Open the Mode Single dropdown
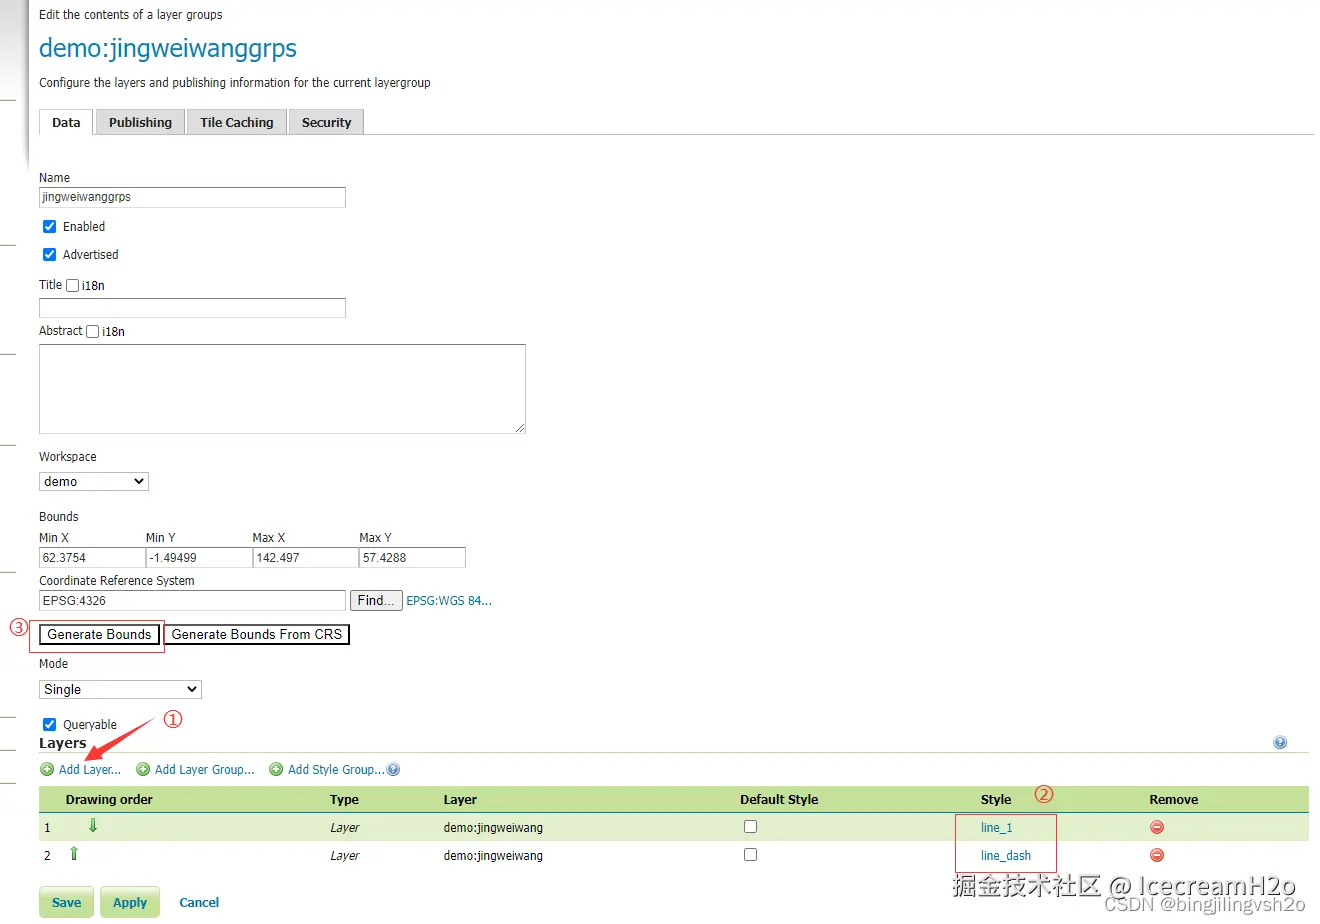Viewport: 1320px width, 924px height. click(120, 689)
